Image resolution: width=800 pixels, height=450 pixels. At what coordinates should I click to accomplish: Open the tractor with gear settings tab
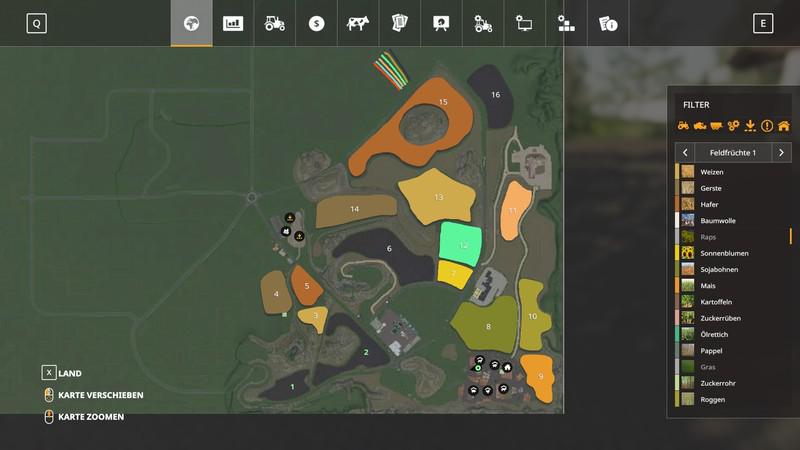coord(483,23)
